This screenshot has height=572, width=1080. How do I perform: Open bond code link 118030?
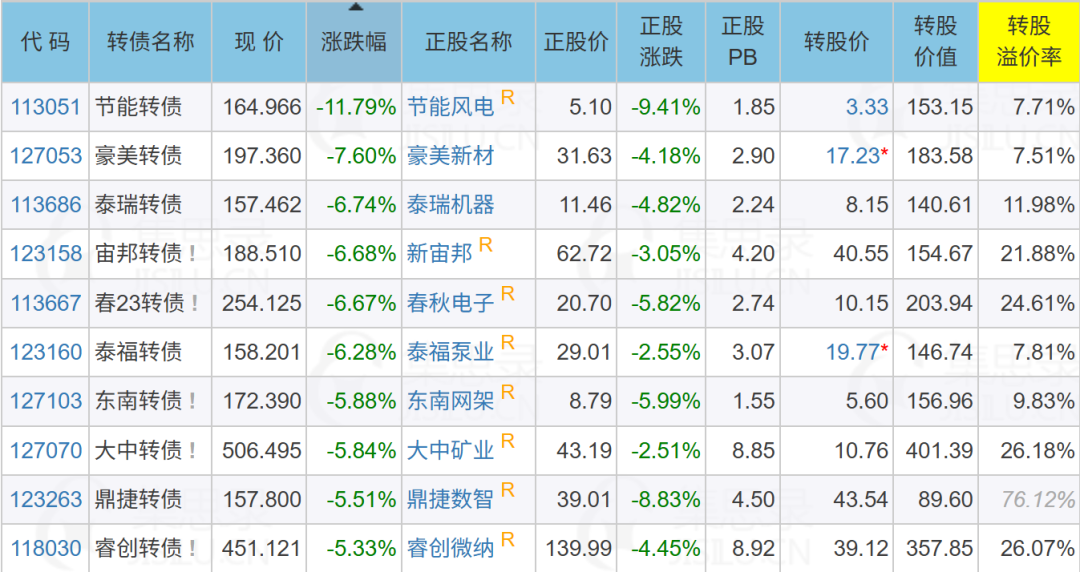(x=45, y=549)
